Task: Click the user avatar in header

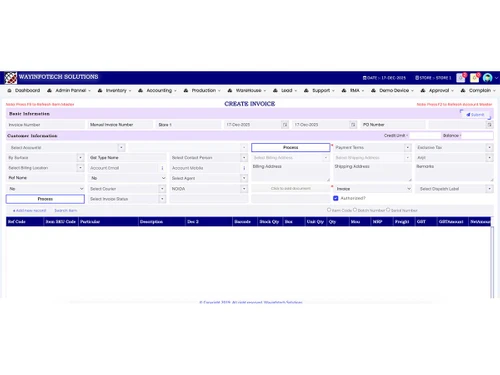Action: pyautogui.click(x=487, y=78)
